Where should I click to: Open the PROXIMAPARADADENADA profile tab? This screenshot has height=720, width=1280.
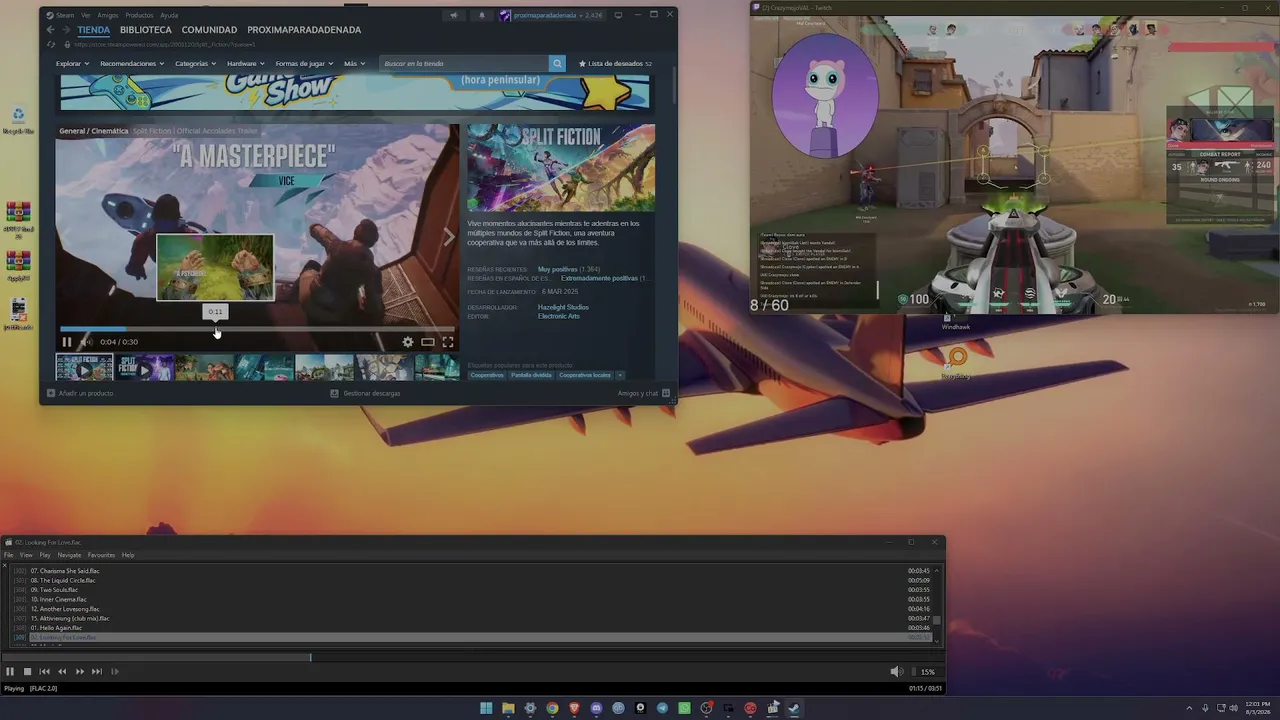tap(304, 30)
